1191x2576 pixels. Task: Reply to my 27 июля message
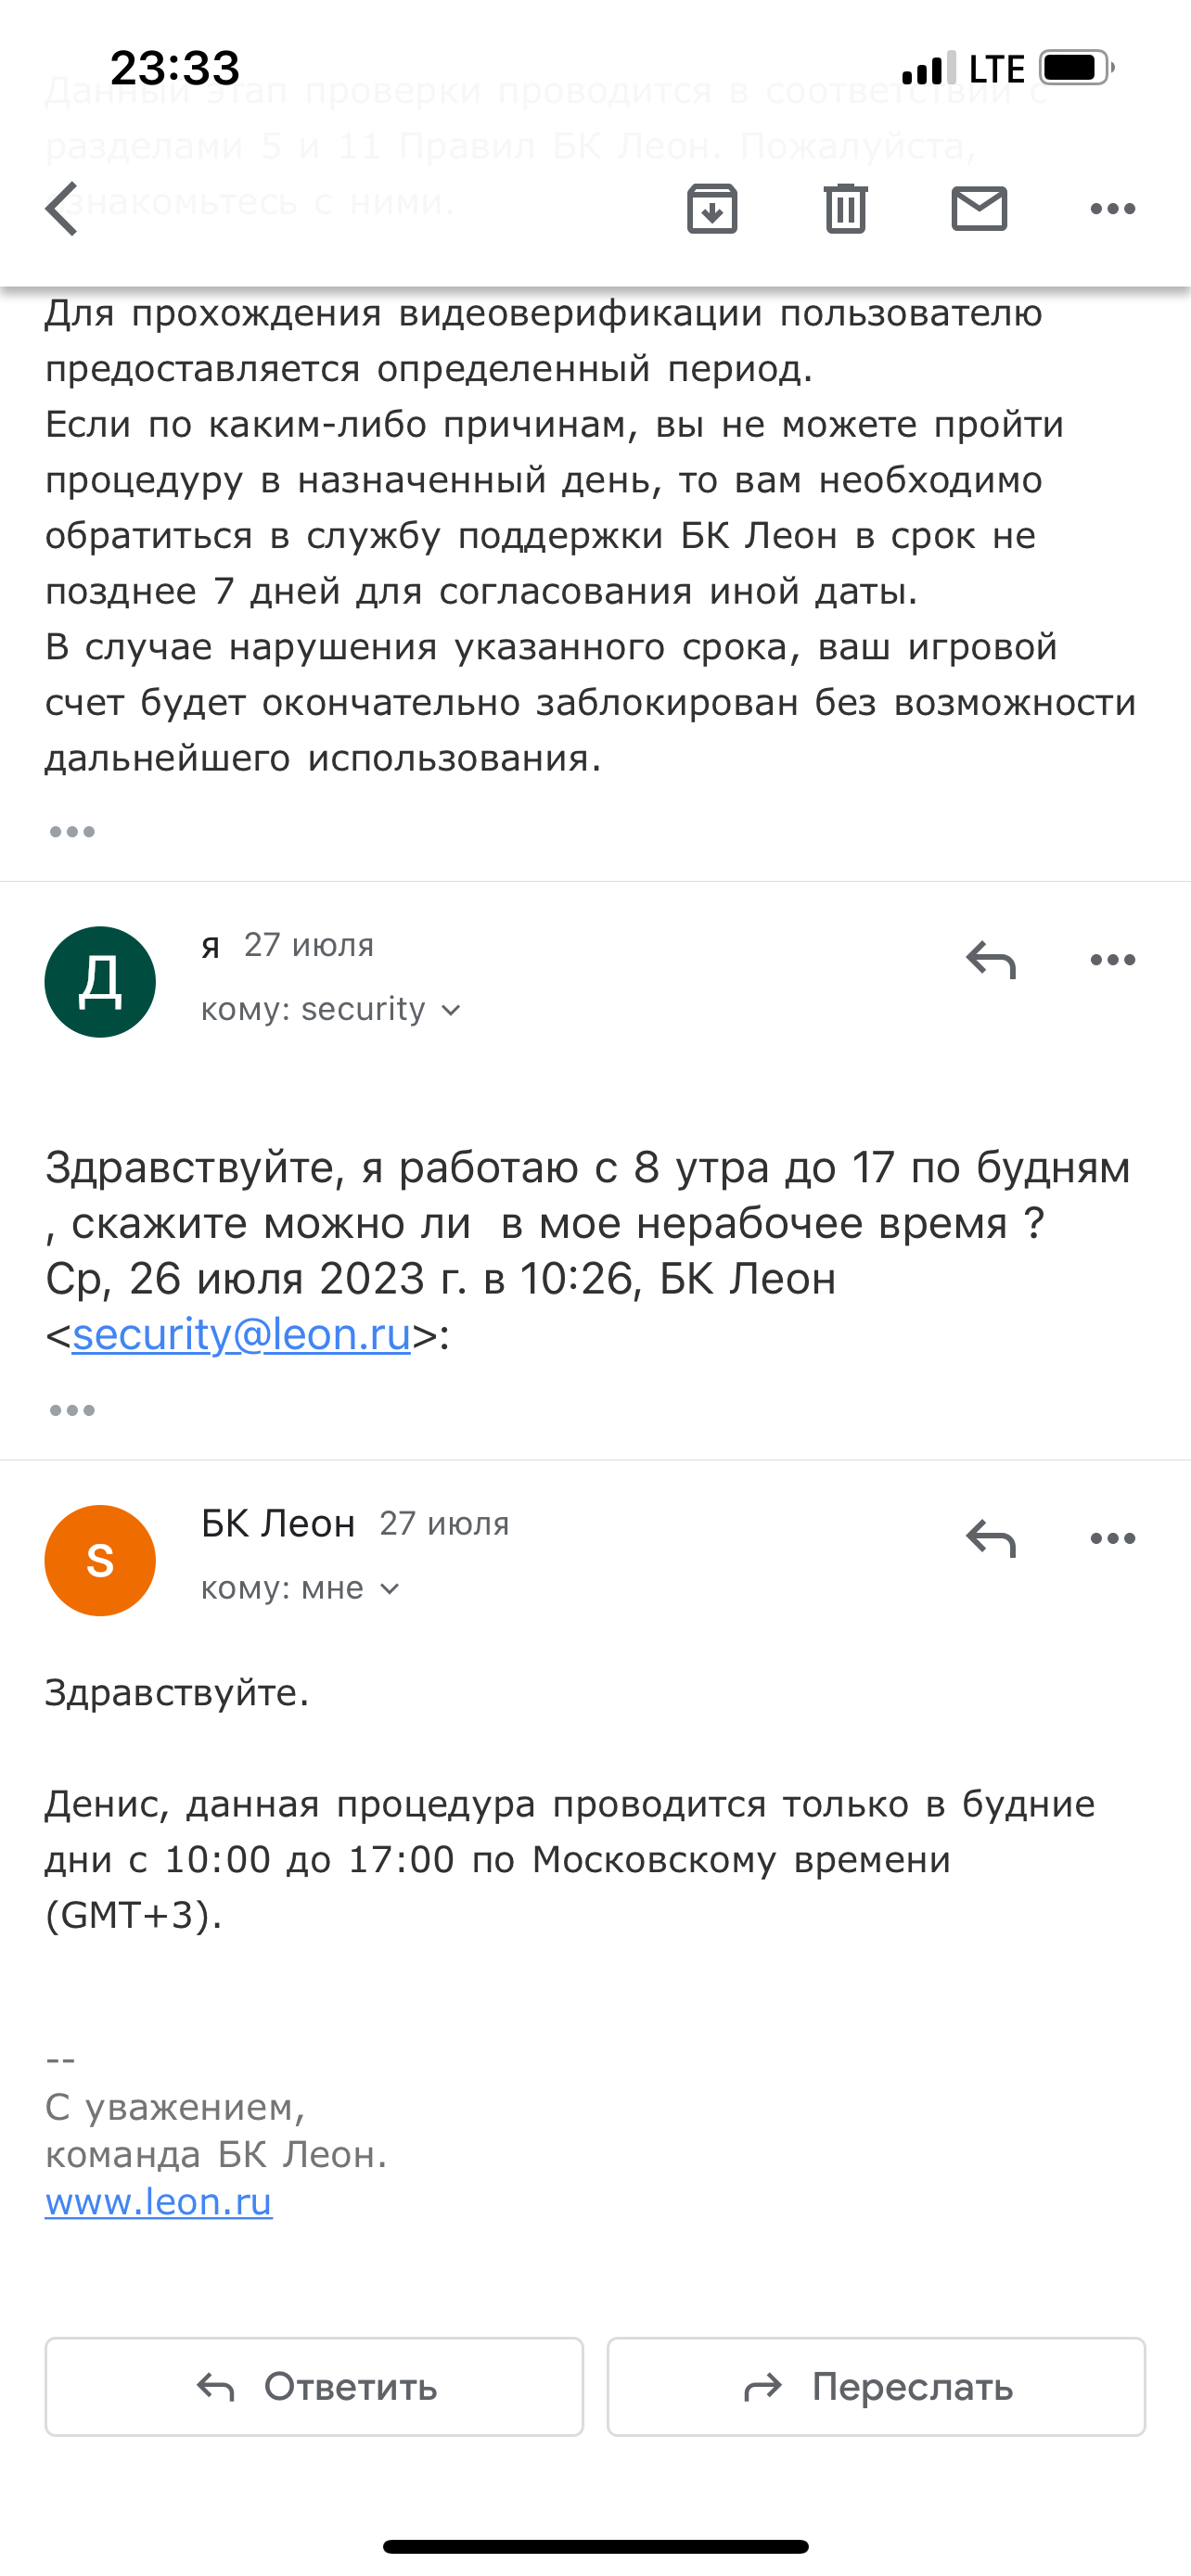pyautogui.click(x=990, y=960)
